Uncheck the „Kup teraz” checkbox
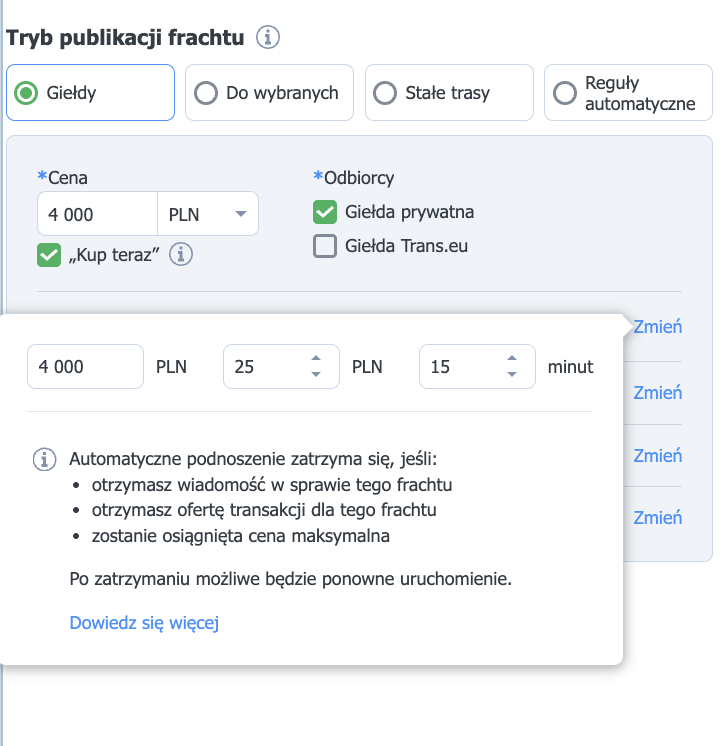The height and width of the screenshot is (746, 724). tap(49, 255)
